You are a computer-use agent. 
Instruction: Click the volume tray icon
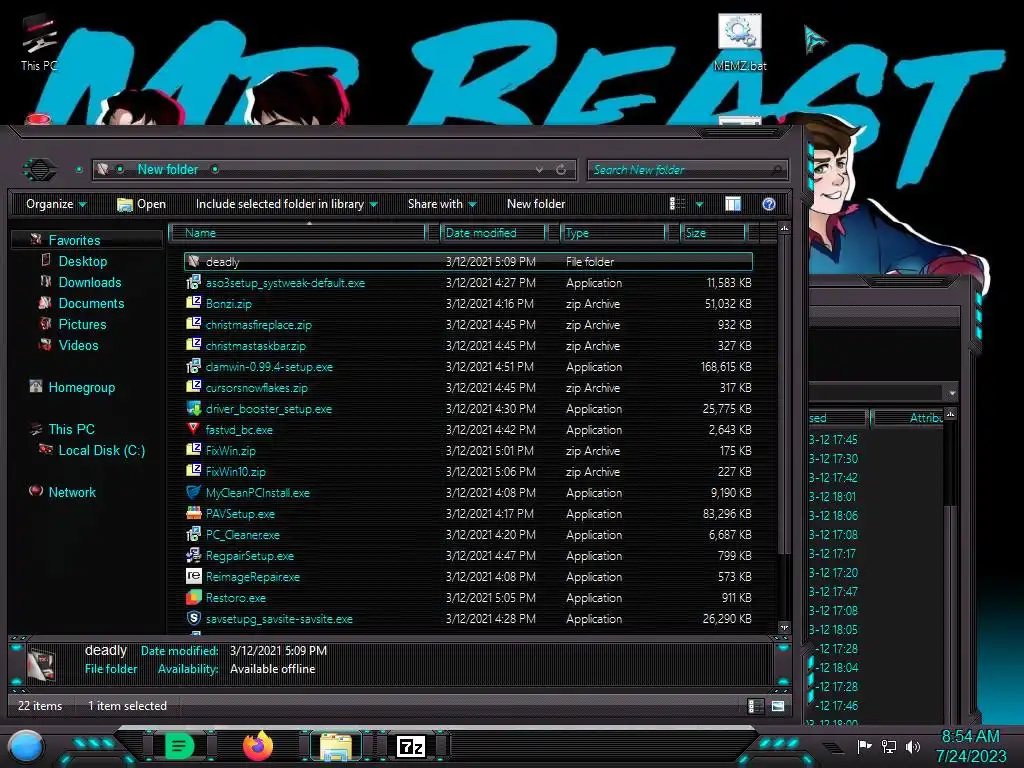pyautogui.click(x=913, y=746)
